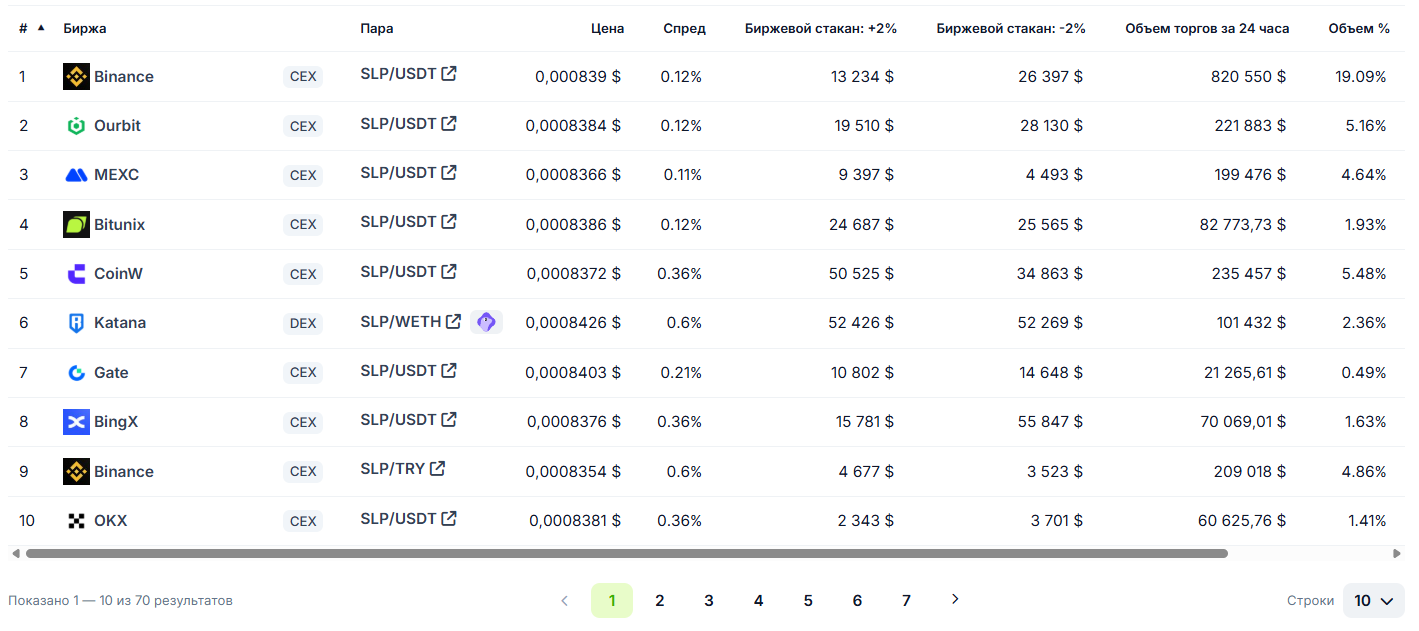
Task: Click the BingX exchange logo icon
Action: pos(76,422)
